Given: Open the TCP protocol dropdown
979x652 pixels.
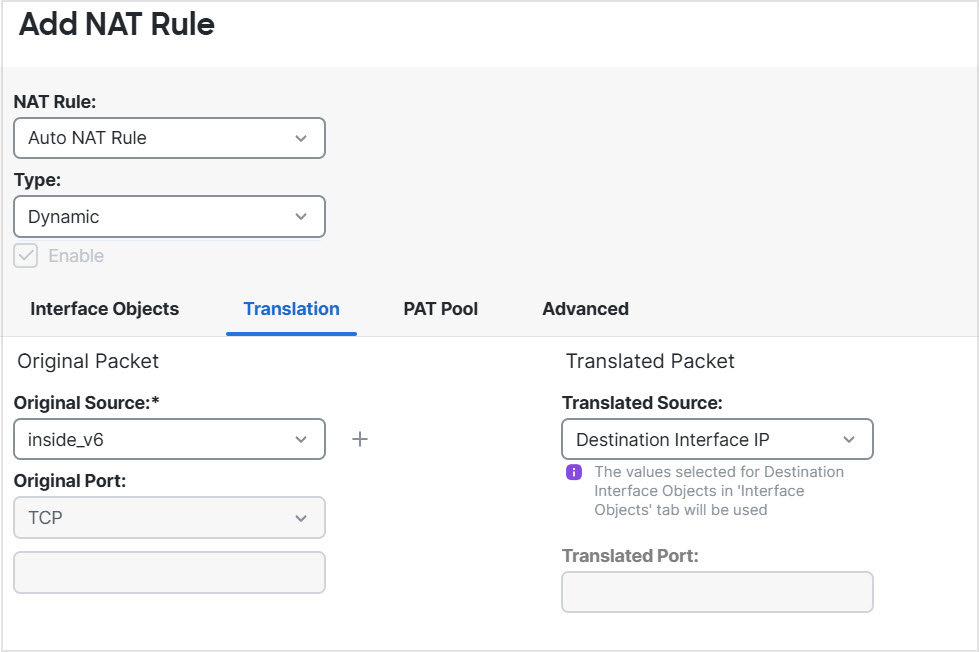Looking at the screenshot, I should point(169,518).
